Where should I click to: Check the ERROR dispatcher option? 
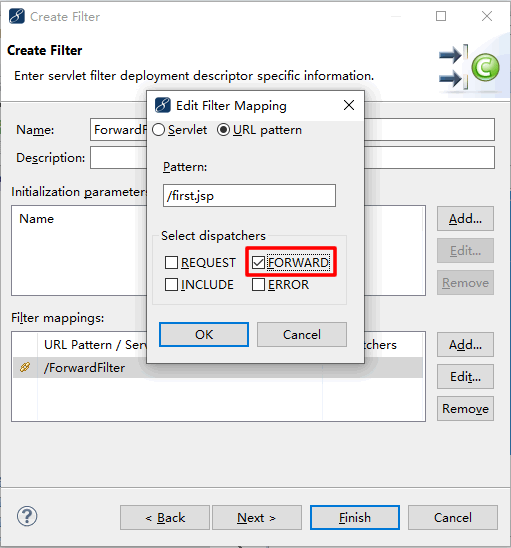[x=258, y=284]
